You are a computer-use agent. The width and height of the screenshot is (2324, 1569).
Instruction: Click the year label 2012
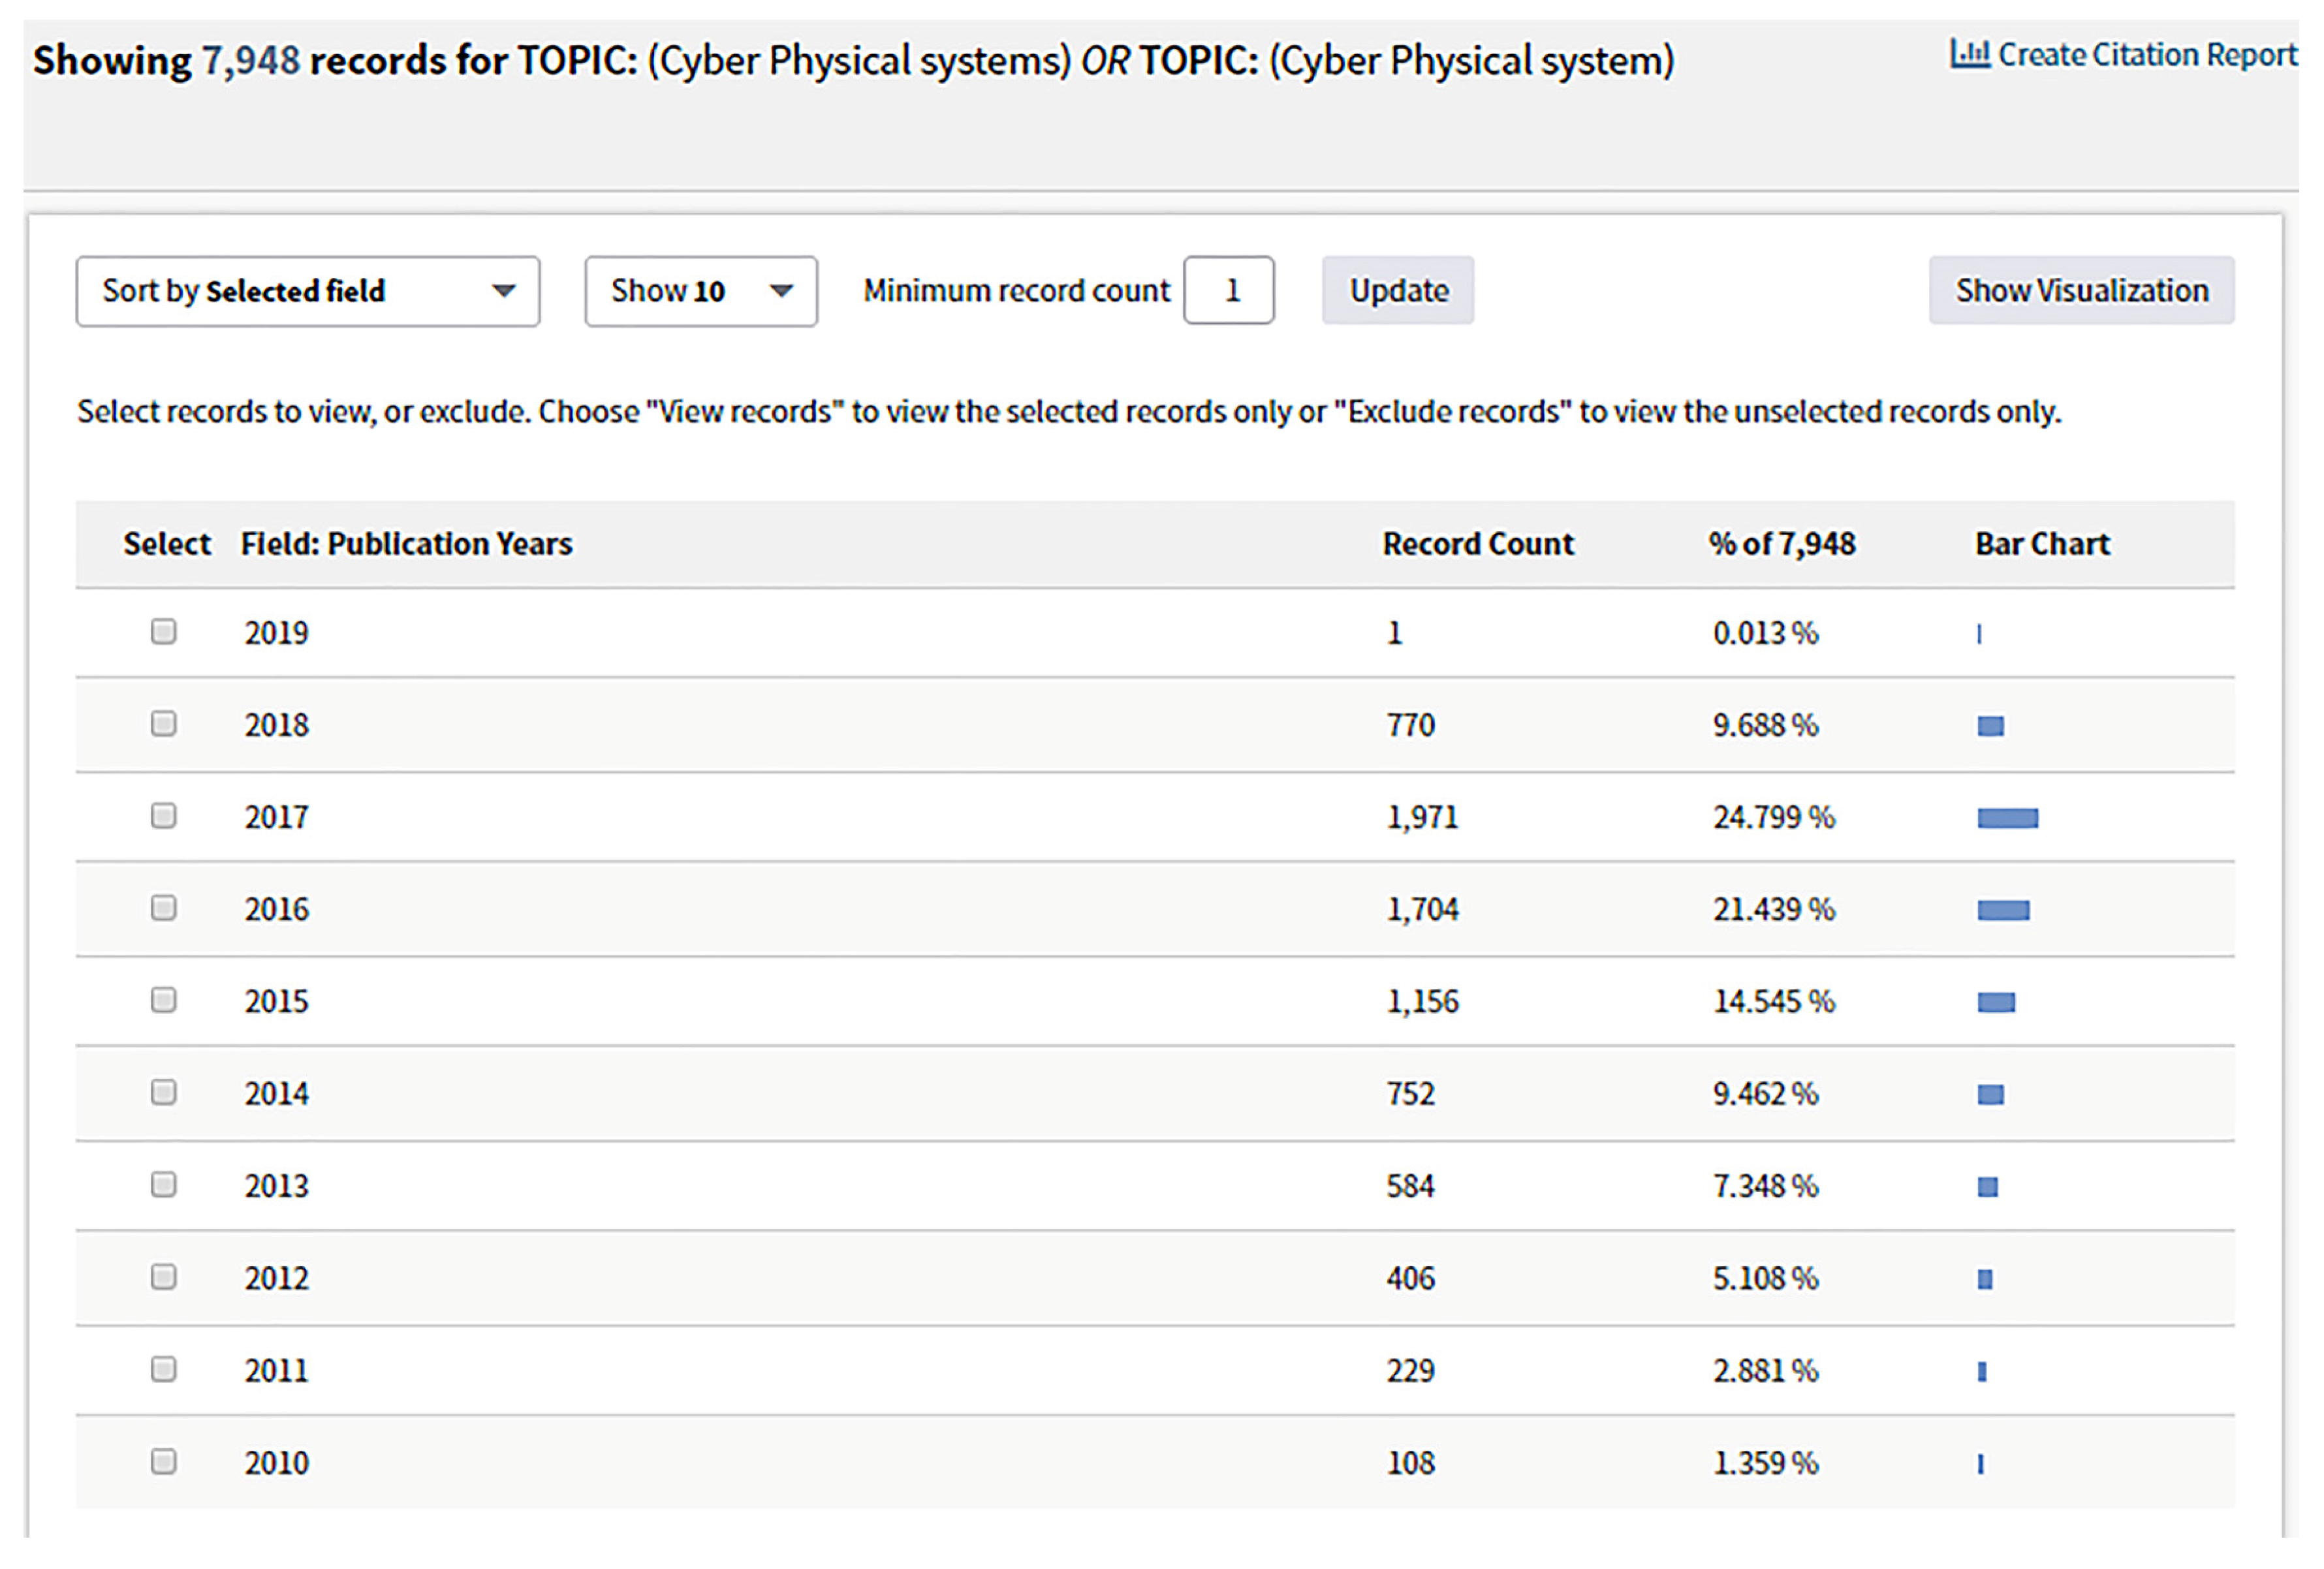click(x=277, y=1278)
